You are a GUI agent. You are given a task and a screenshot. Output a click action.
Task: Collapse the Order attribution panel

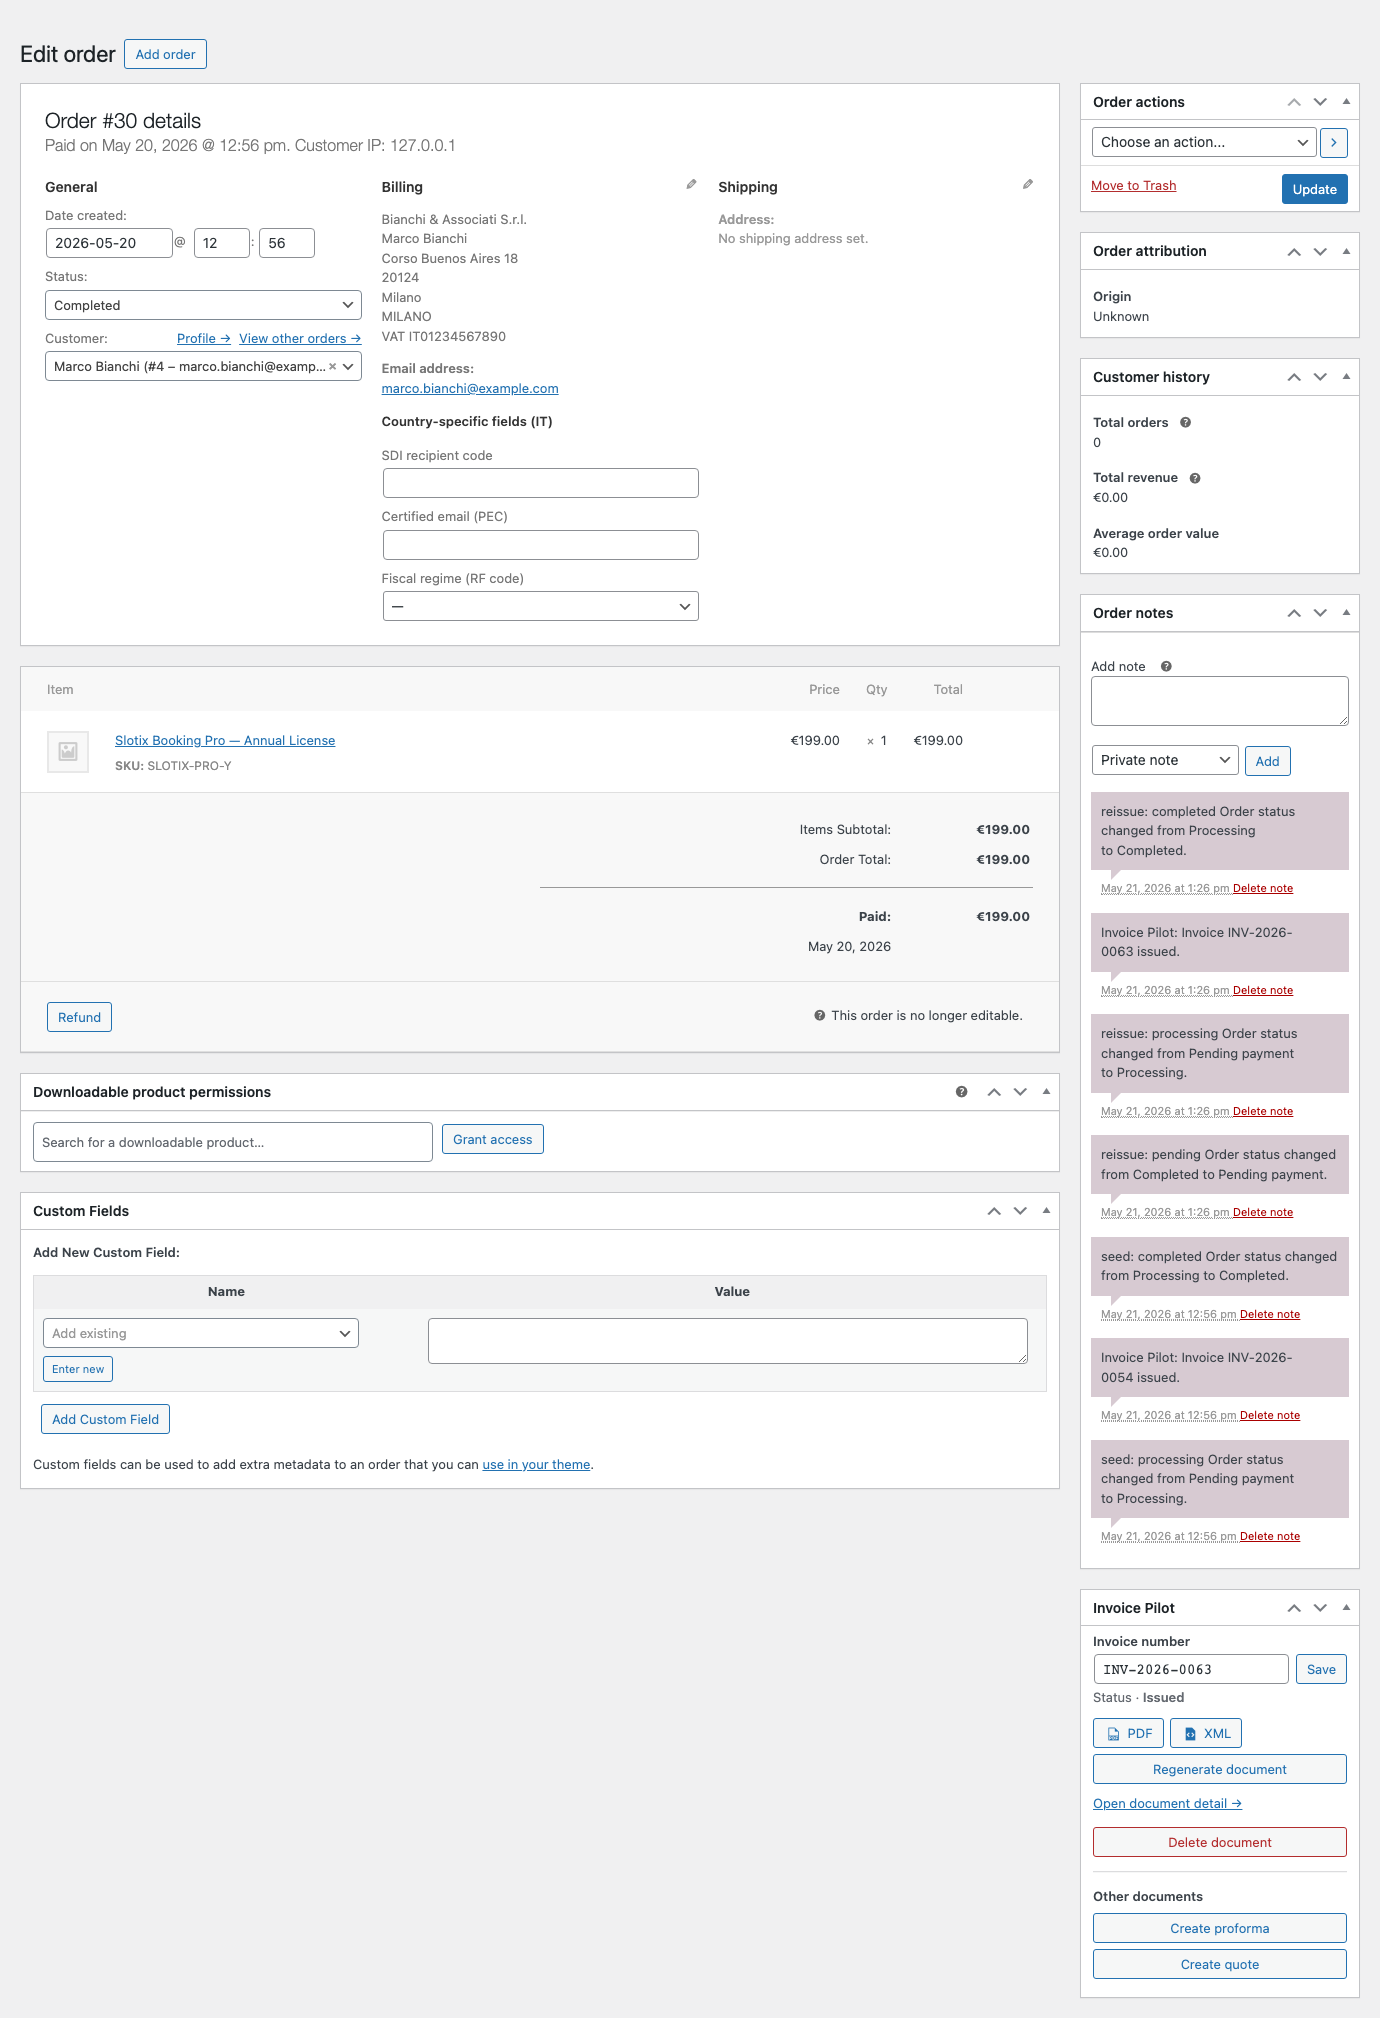pos(1346,251)
